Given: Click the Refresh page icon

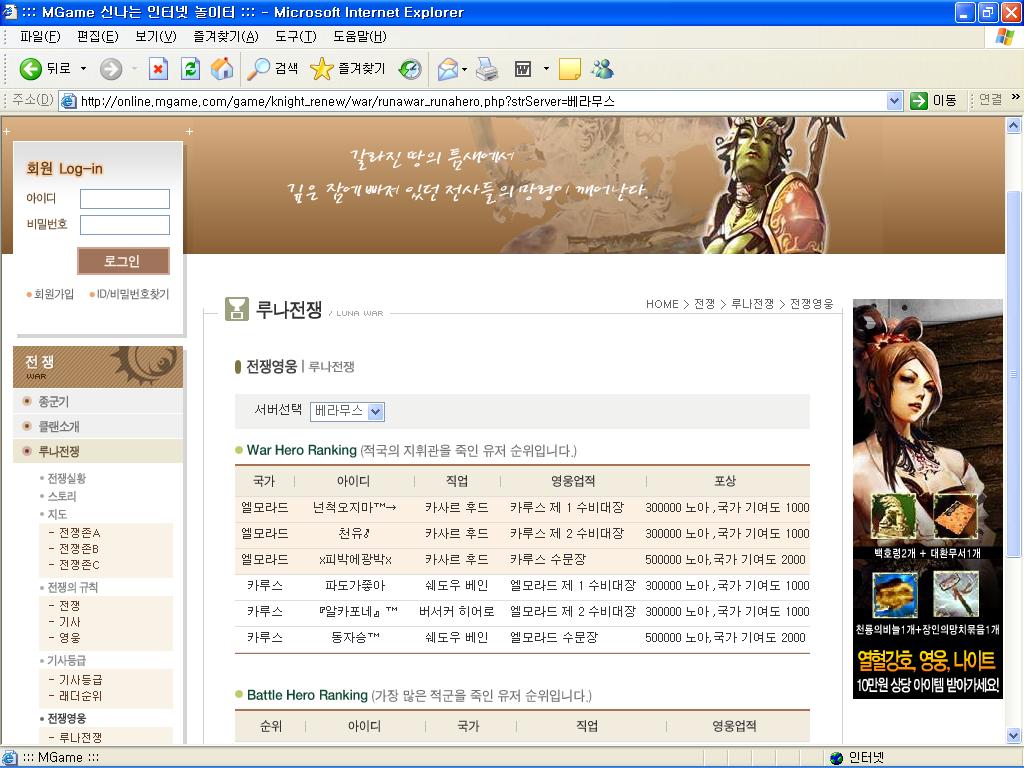Looking at the screenshot, I should (x=190, y=69).
